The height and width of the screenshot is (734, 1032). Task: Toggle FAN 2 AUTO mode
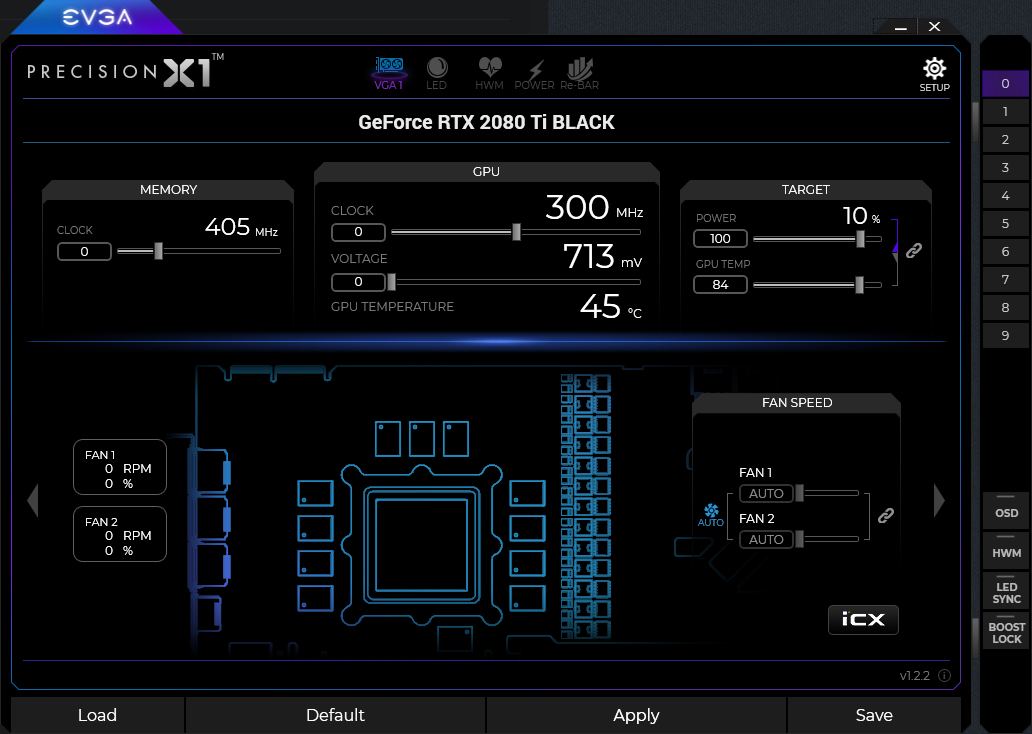766,539
